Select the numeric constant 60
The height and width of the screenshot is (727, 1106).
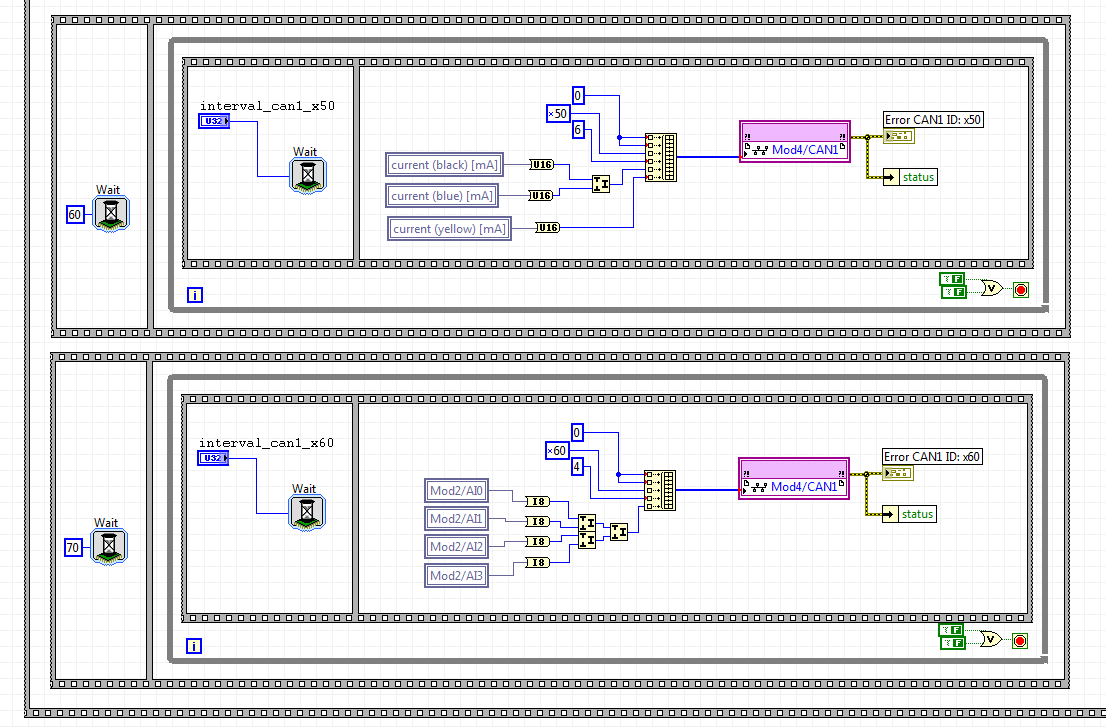coord(75,214)
